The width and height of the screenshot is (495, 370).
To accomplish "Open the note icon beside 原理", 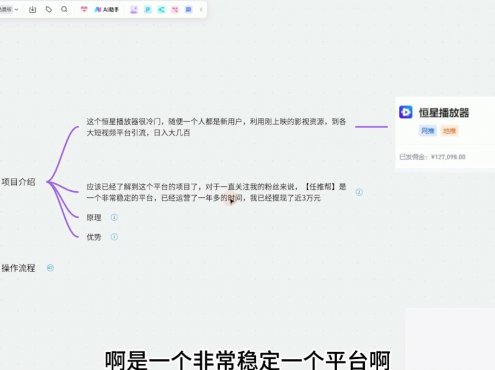I will pos(114,217).
